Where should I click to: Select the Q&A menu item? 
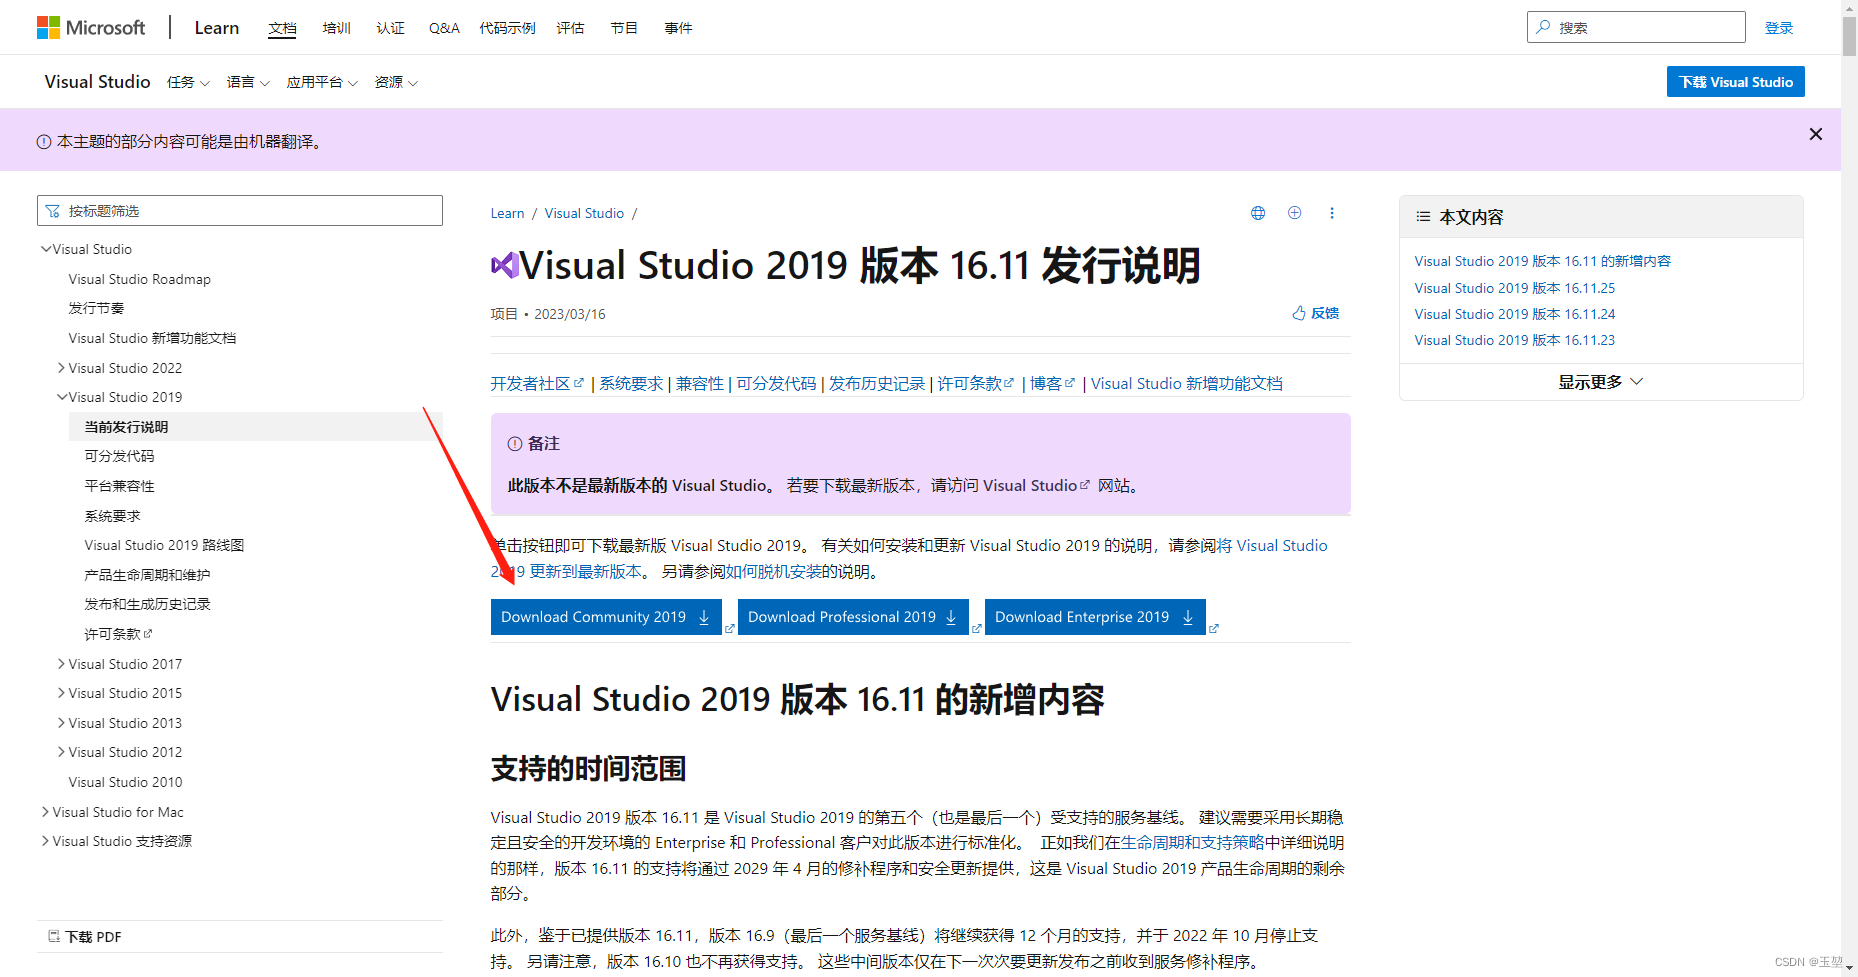[443, 27]
